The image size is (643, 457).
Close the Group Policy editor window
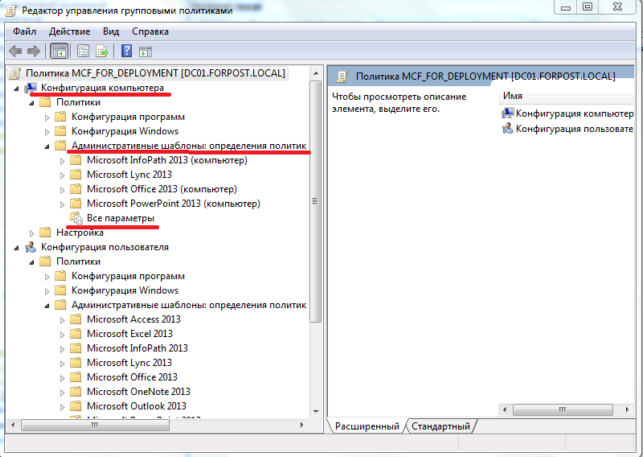pyautogui.click(x=618, y=7)
